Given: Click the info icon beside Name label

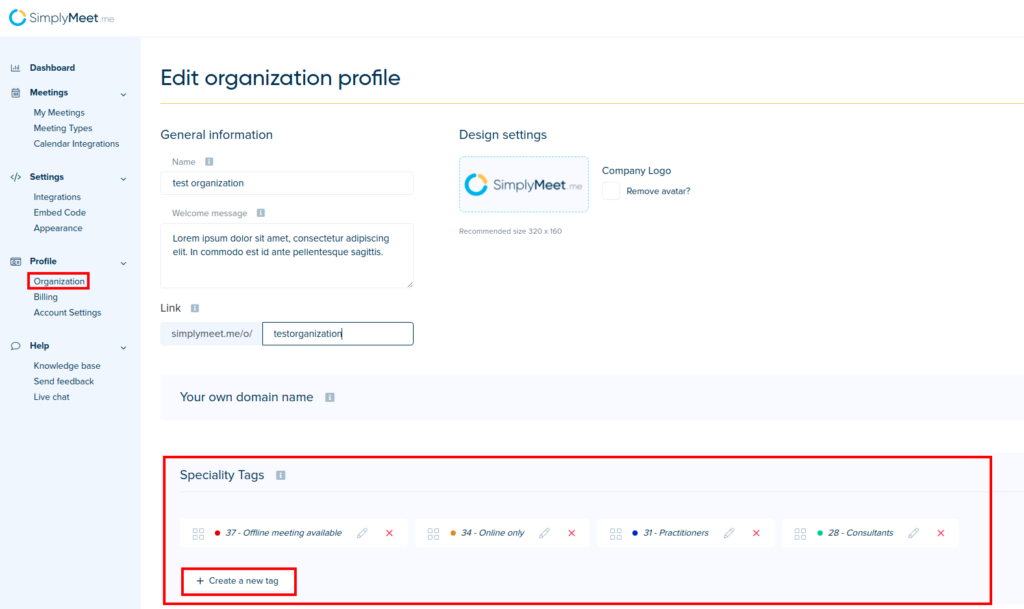Looking at the screenshot, I should click(x=209, y=162).
